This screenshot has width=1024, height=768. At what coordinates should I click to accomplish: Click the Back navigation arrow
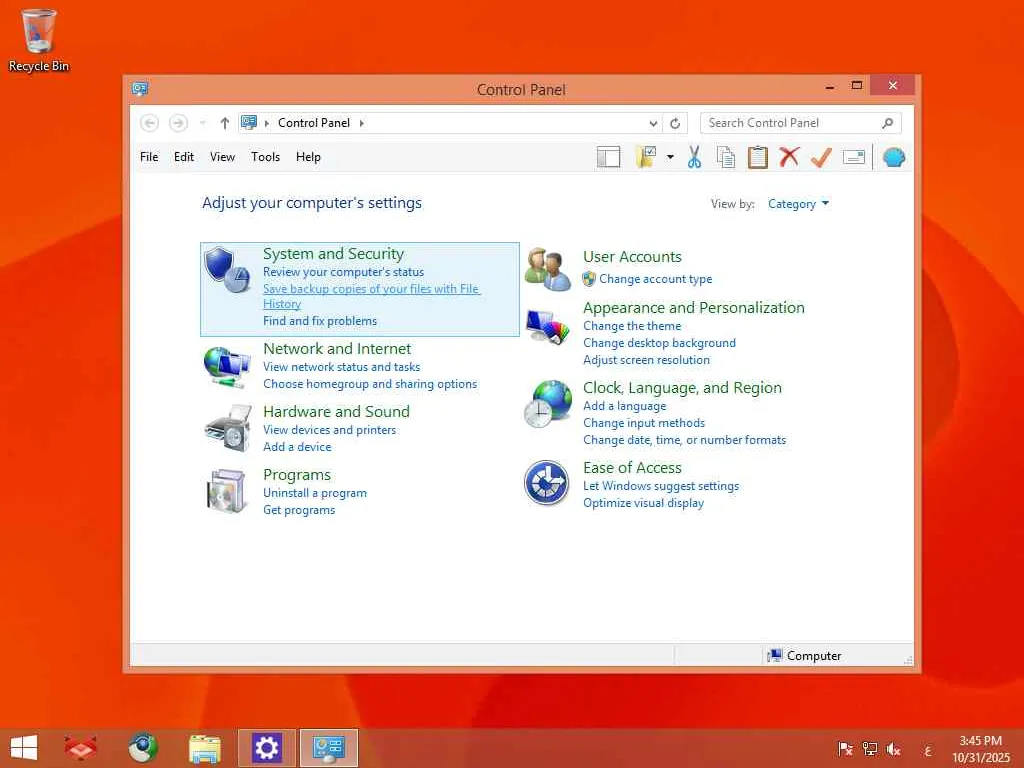[x=150, y=123]
